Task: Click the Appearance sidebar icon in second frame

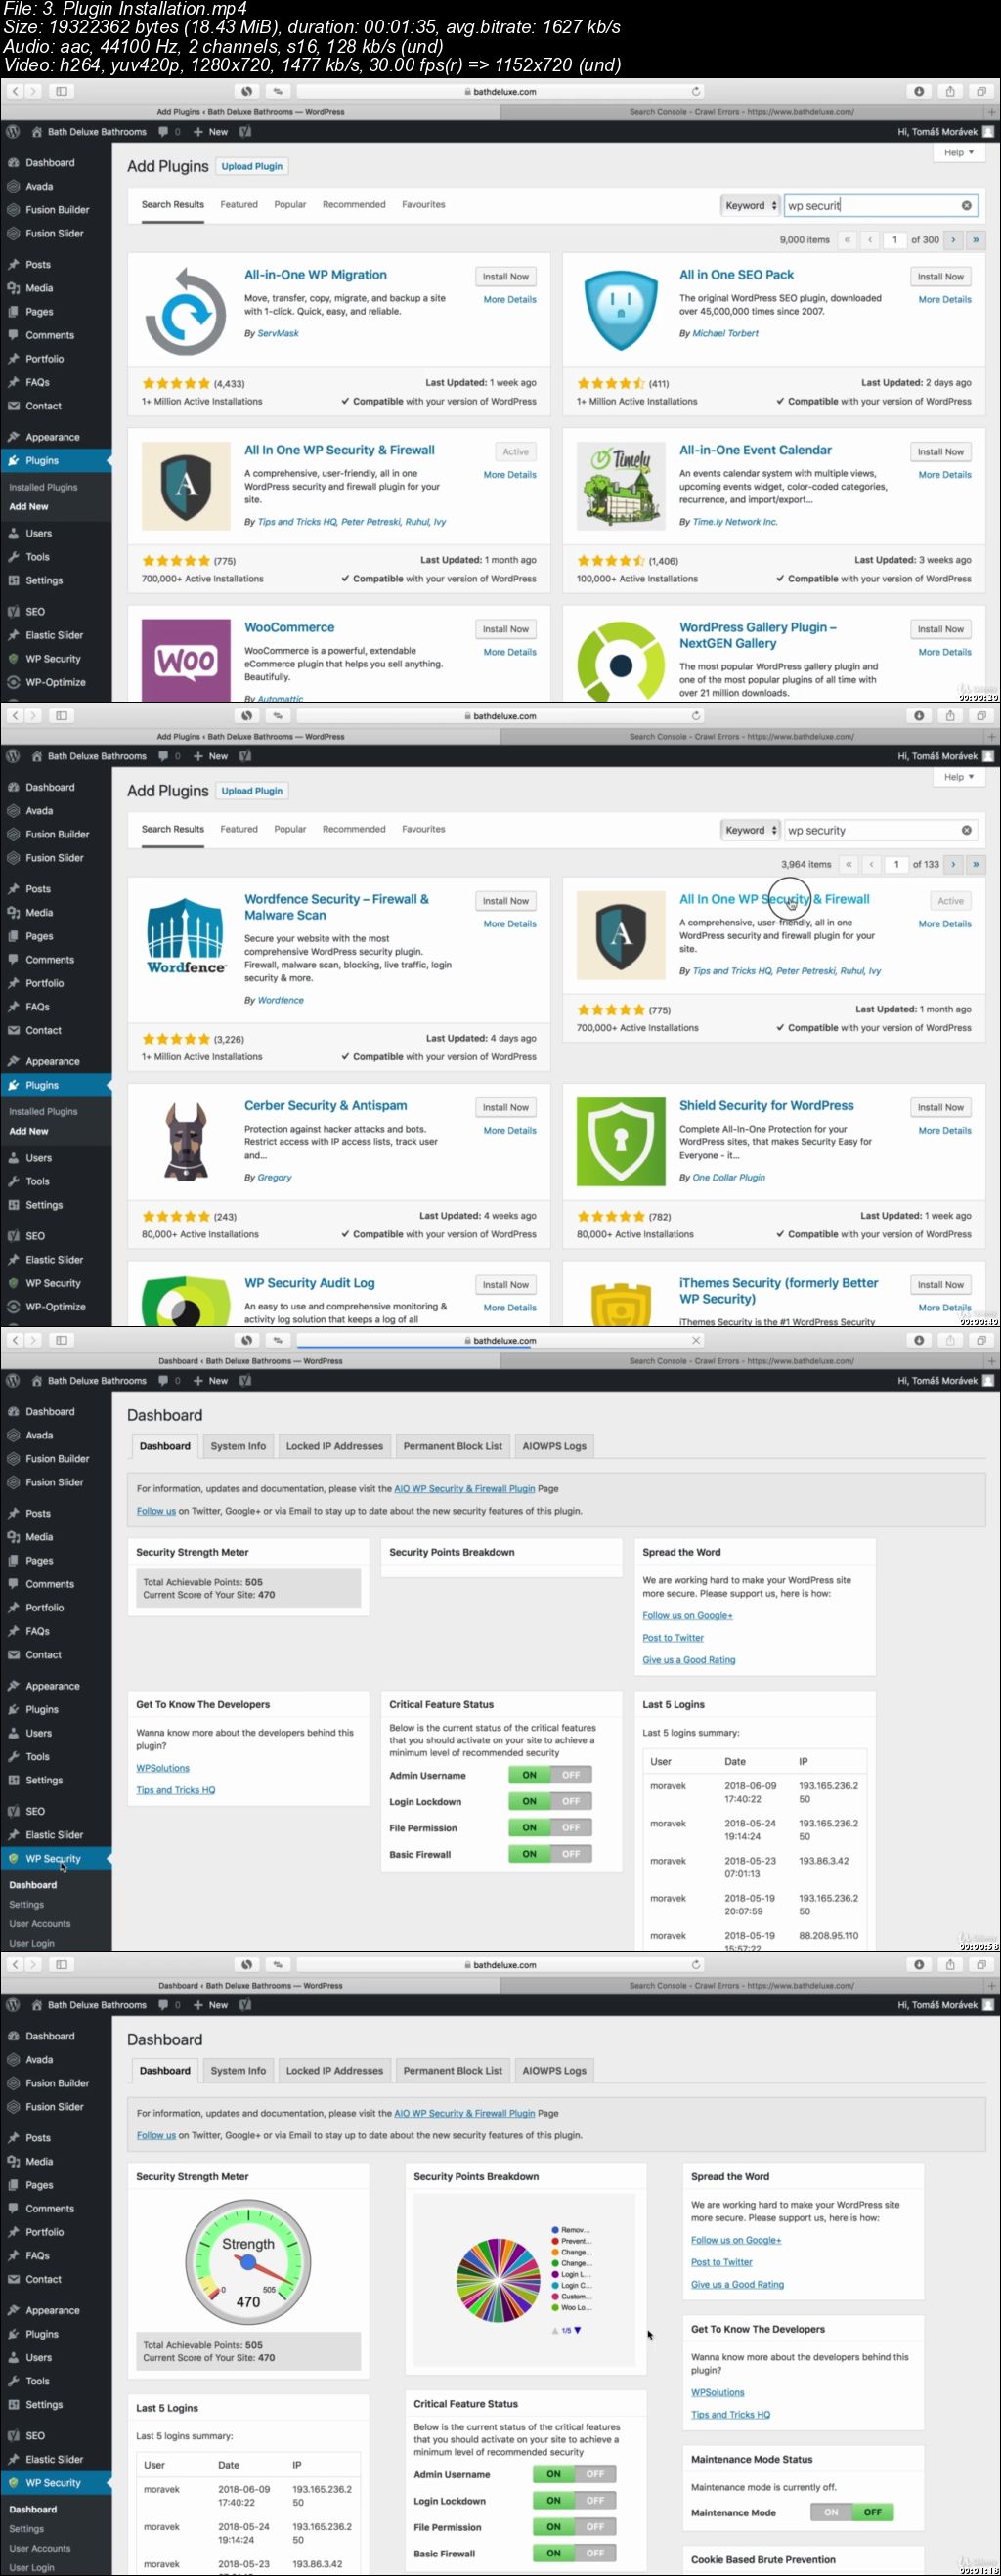Action: pyautogui.click(x=13, y=1062)
